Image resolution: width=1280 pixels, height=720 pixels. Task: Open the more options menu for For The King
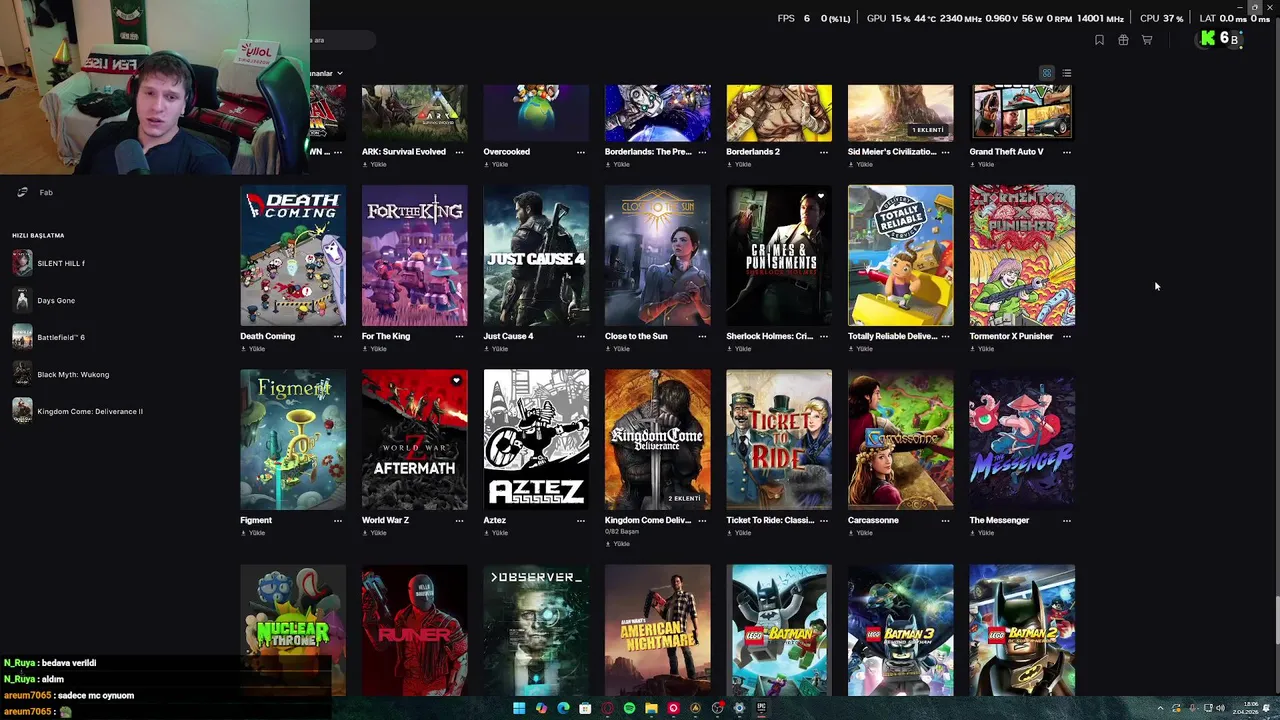coord(459,336)
